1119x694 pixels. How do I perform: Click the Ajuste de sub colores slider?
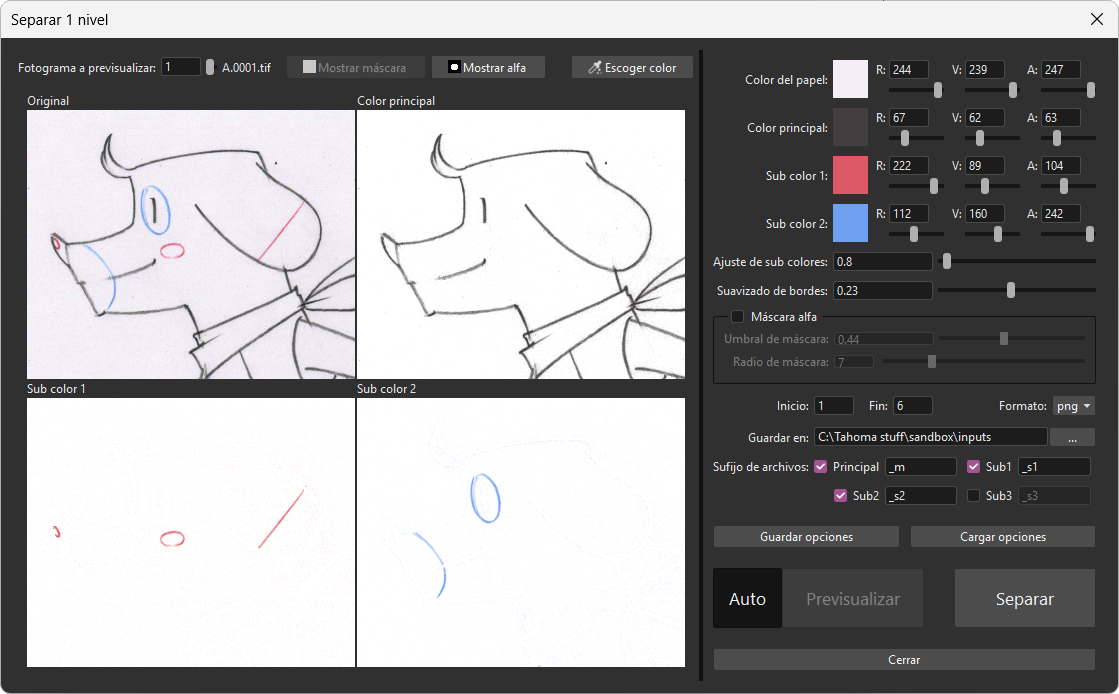pos(1017,261)
